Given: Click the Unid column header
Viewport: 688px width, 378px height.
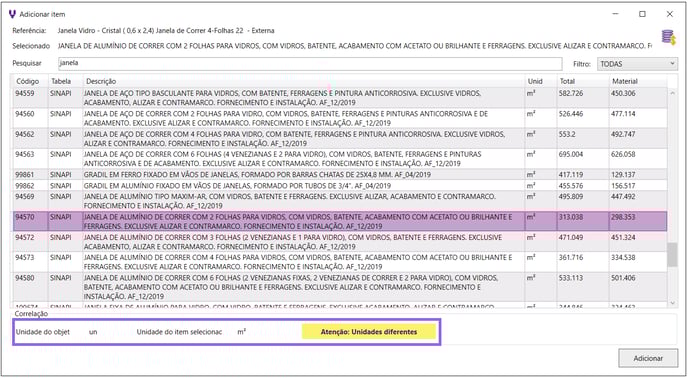Looking at the screenshot, I should pos(535,81).
